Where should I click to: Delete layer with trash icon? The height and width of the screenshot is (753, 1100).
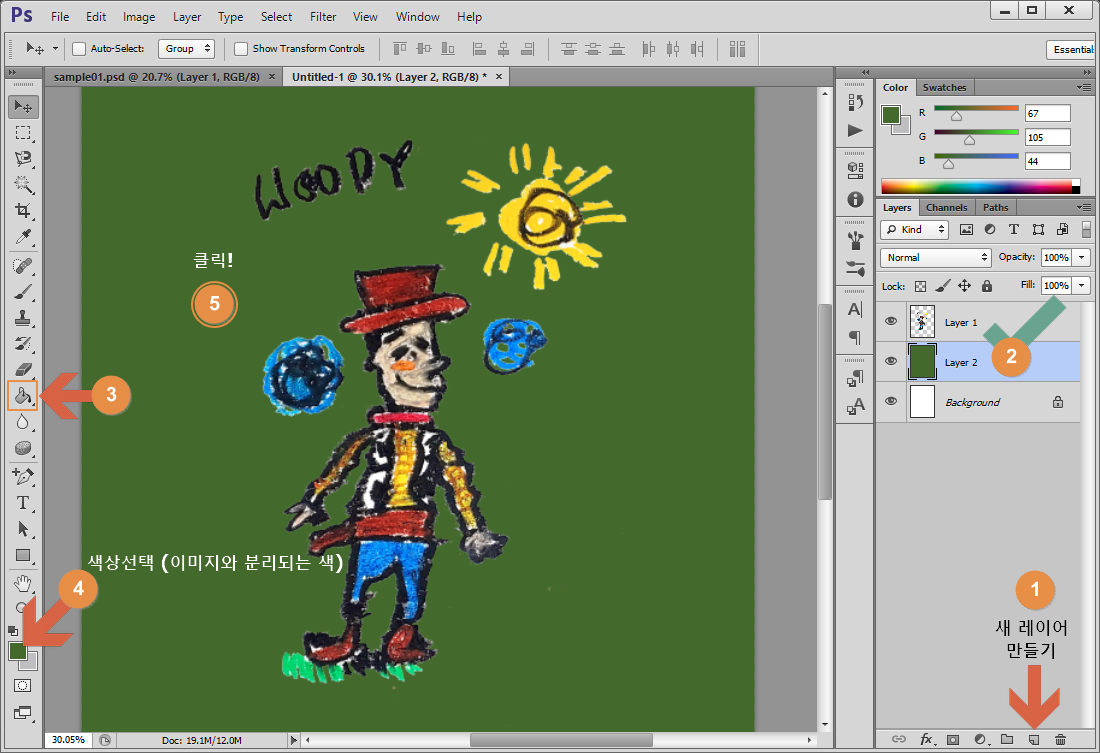click(1060, 740)
